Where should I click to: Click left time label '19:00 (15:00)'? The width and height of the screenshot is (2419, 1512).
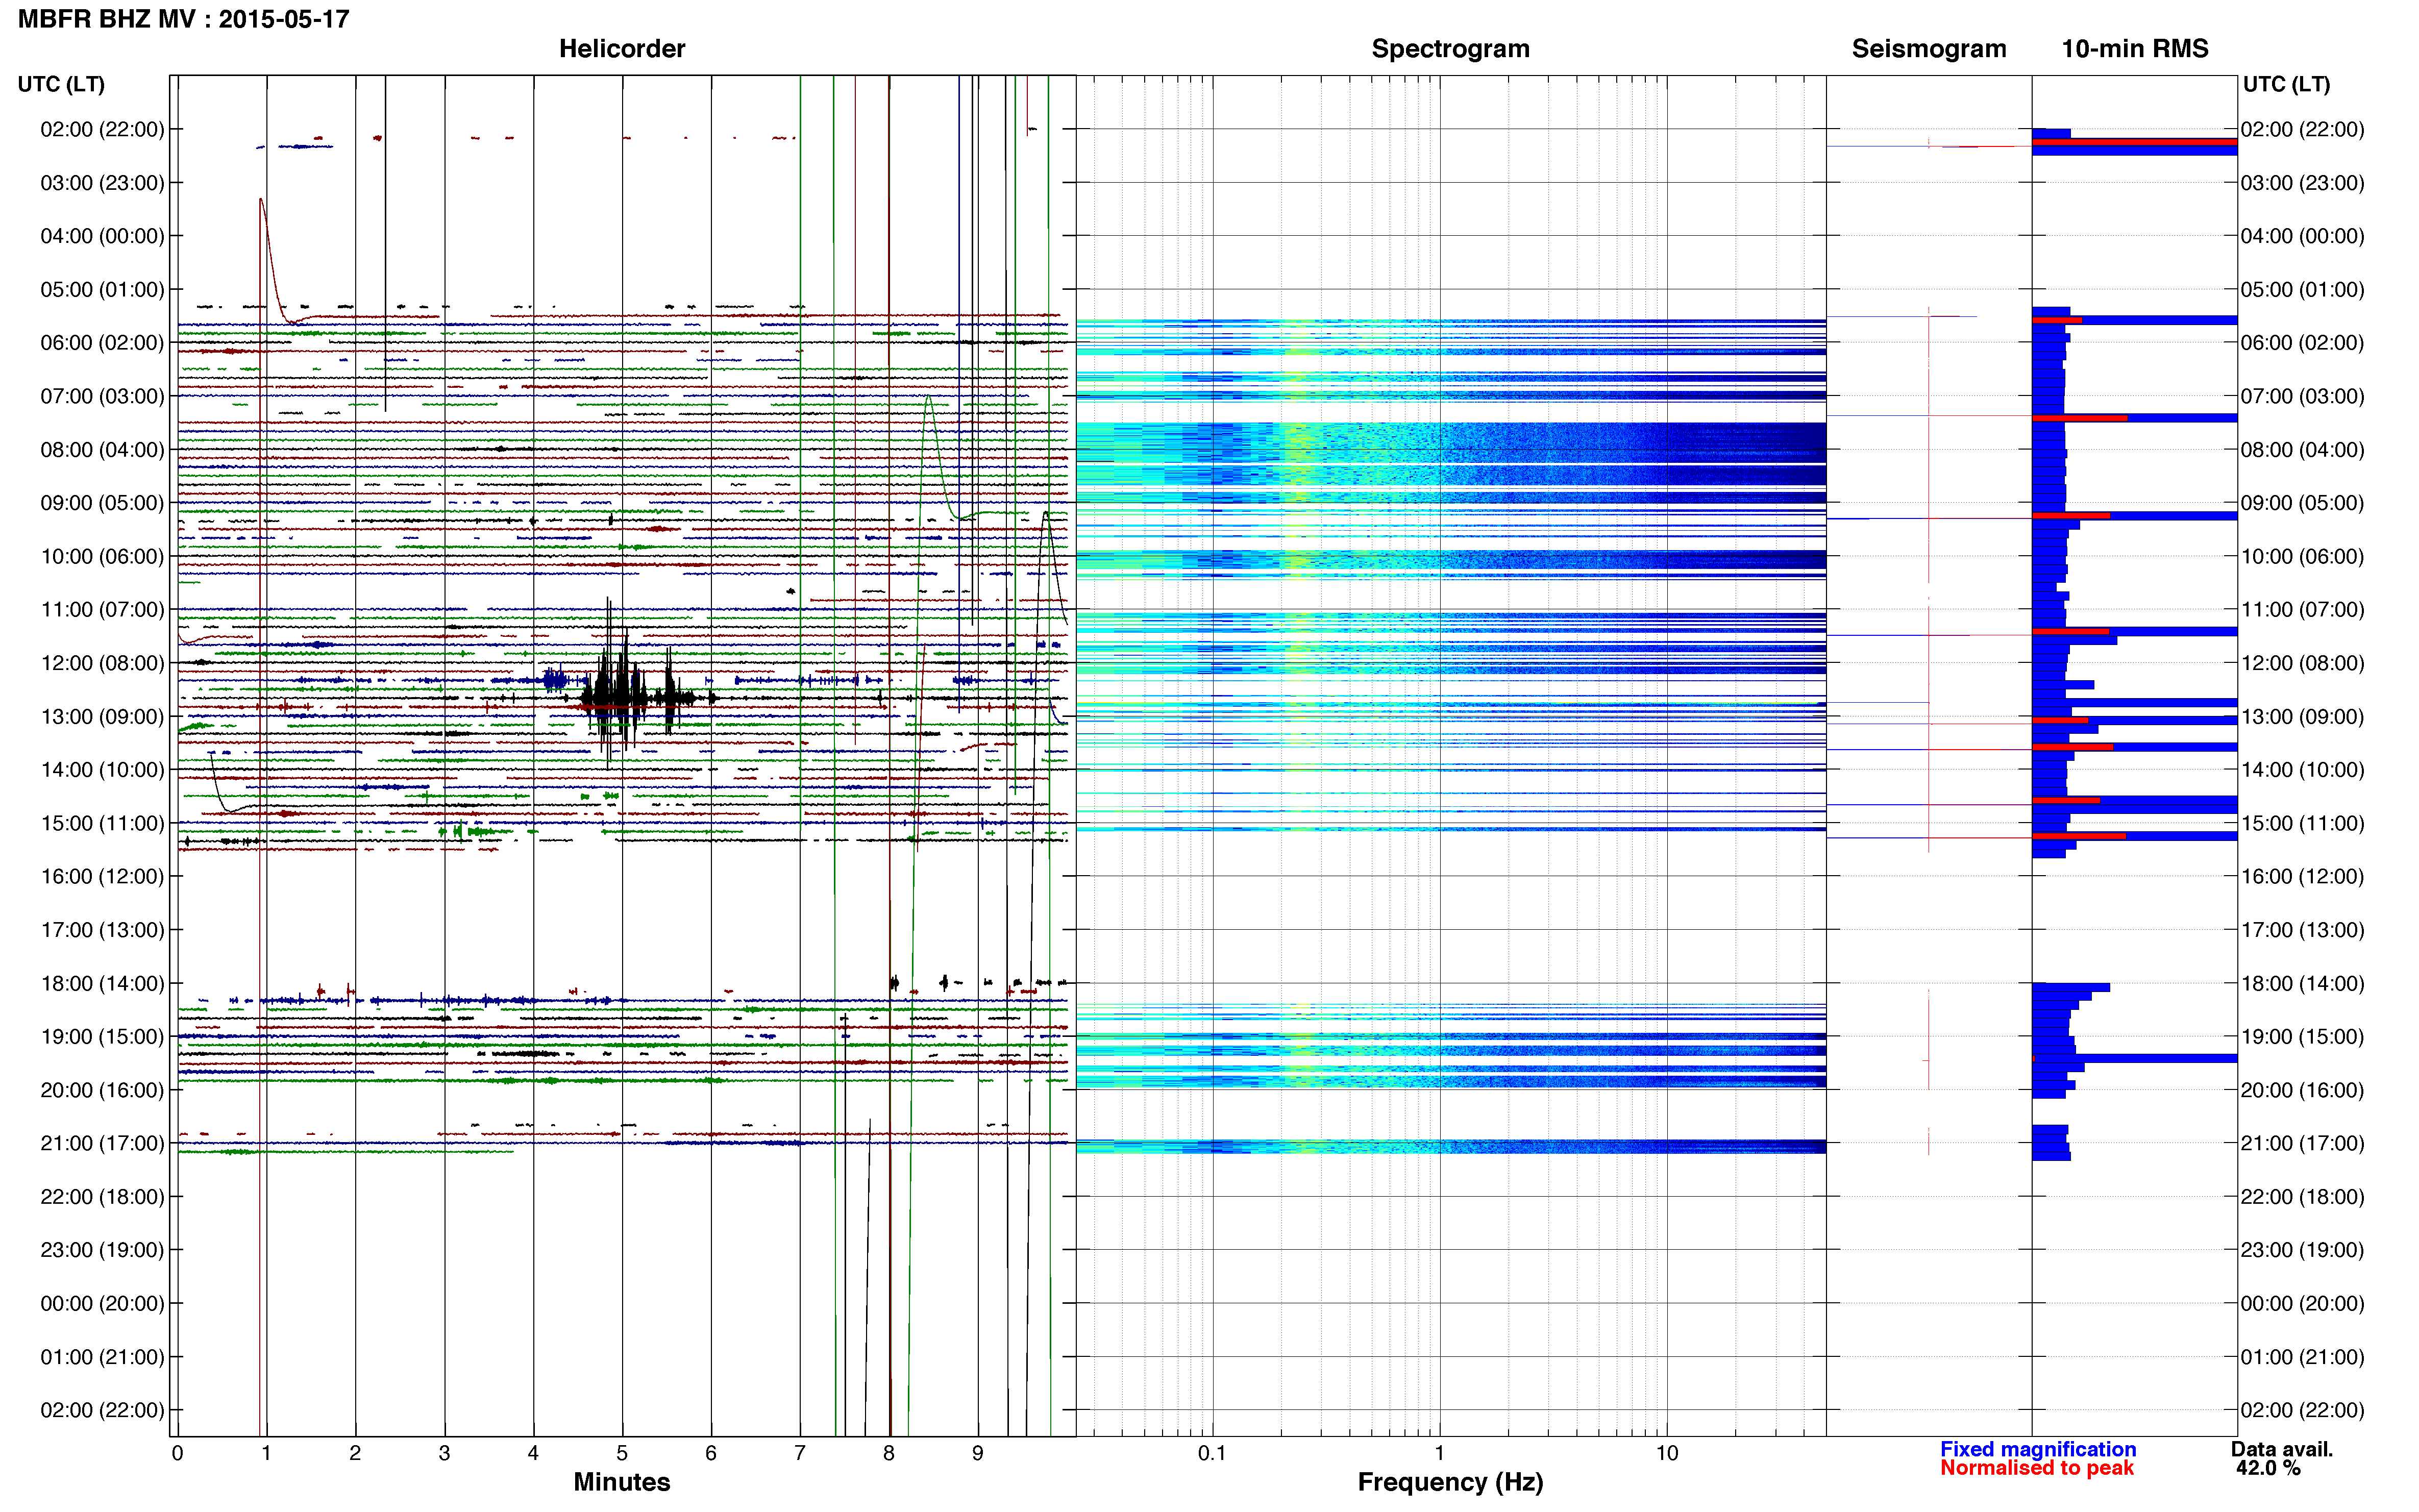[102, 1036]
